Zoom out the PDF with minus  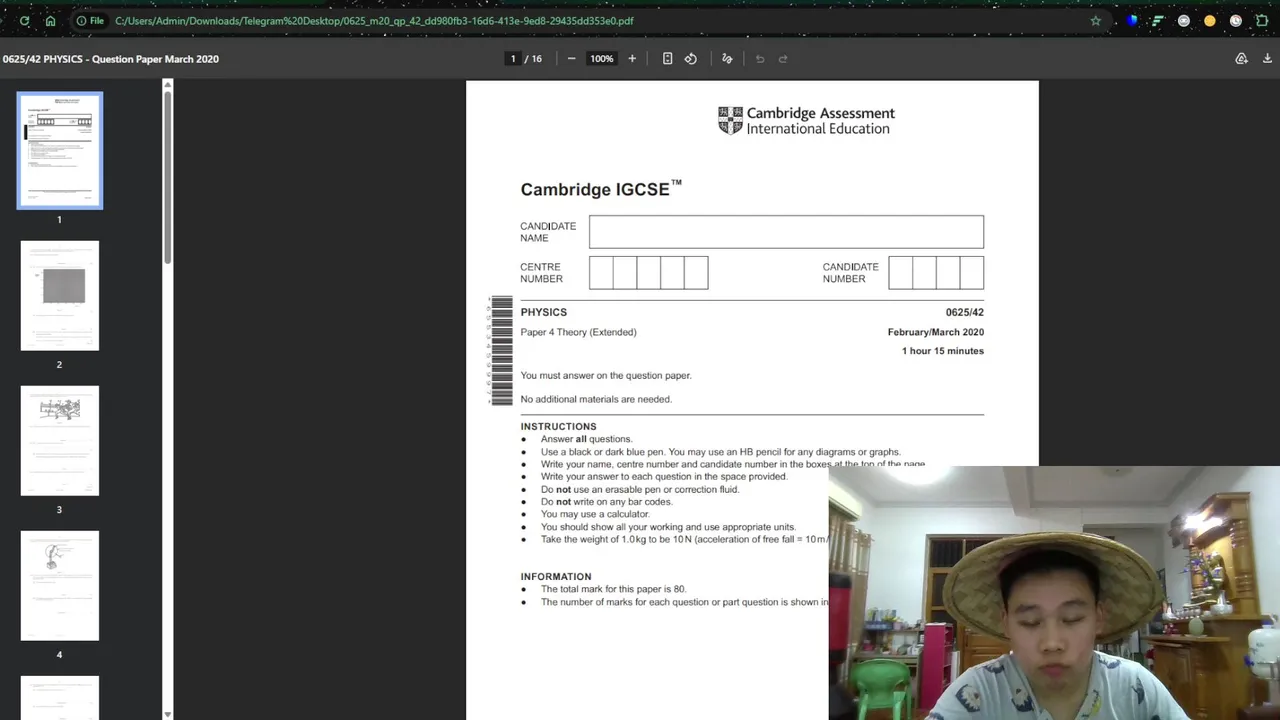571,59
